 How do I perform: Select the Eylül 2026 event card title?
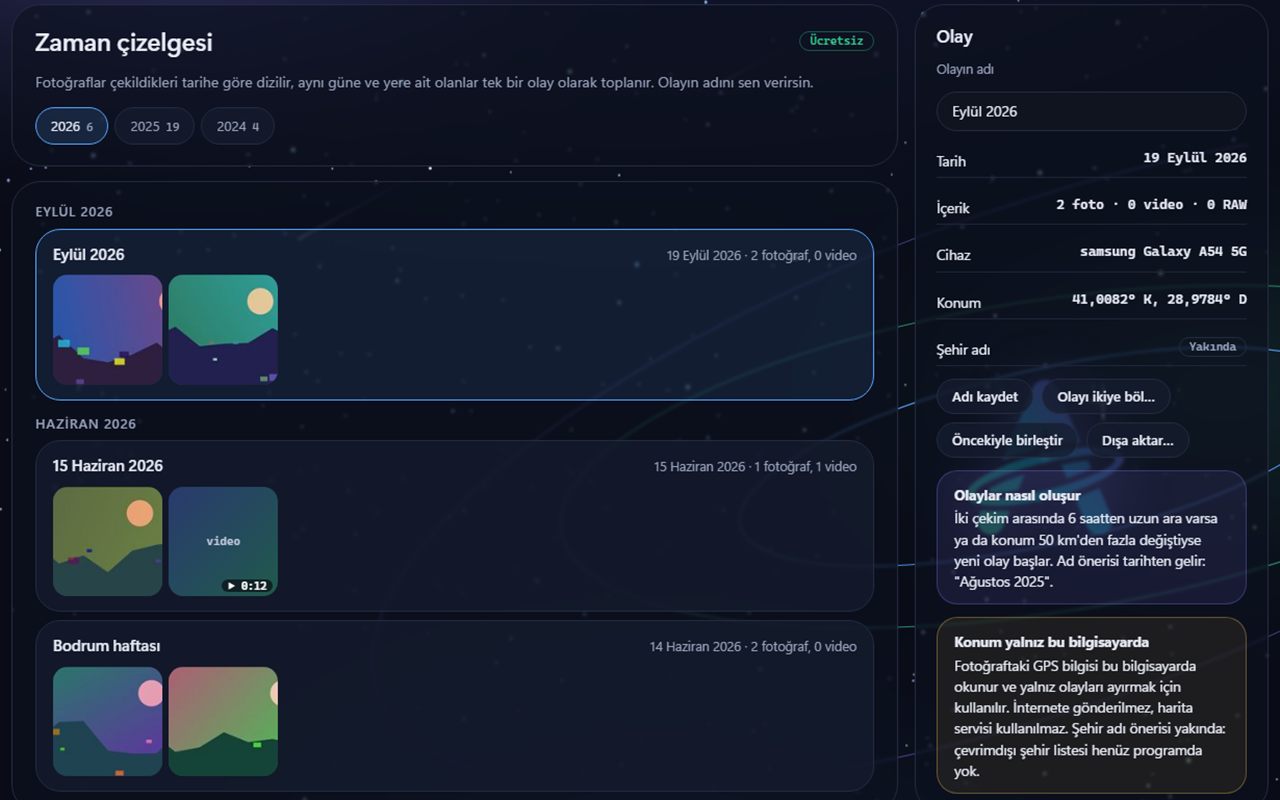(x=89, y=255)
